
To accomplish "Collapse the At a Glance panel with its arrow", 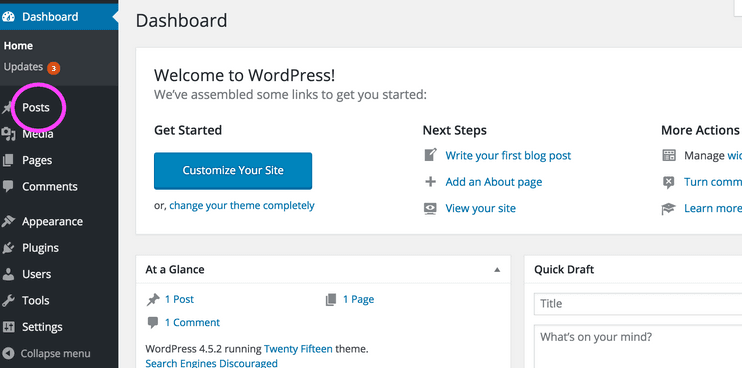I will coord(497,270).
